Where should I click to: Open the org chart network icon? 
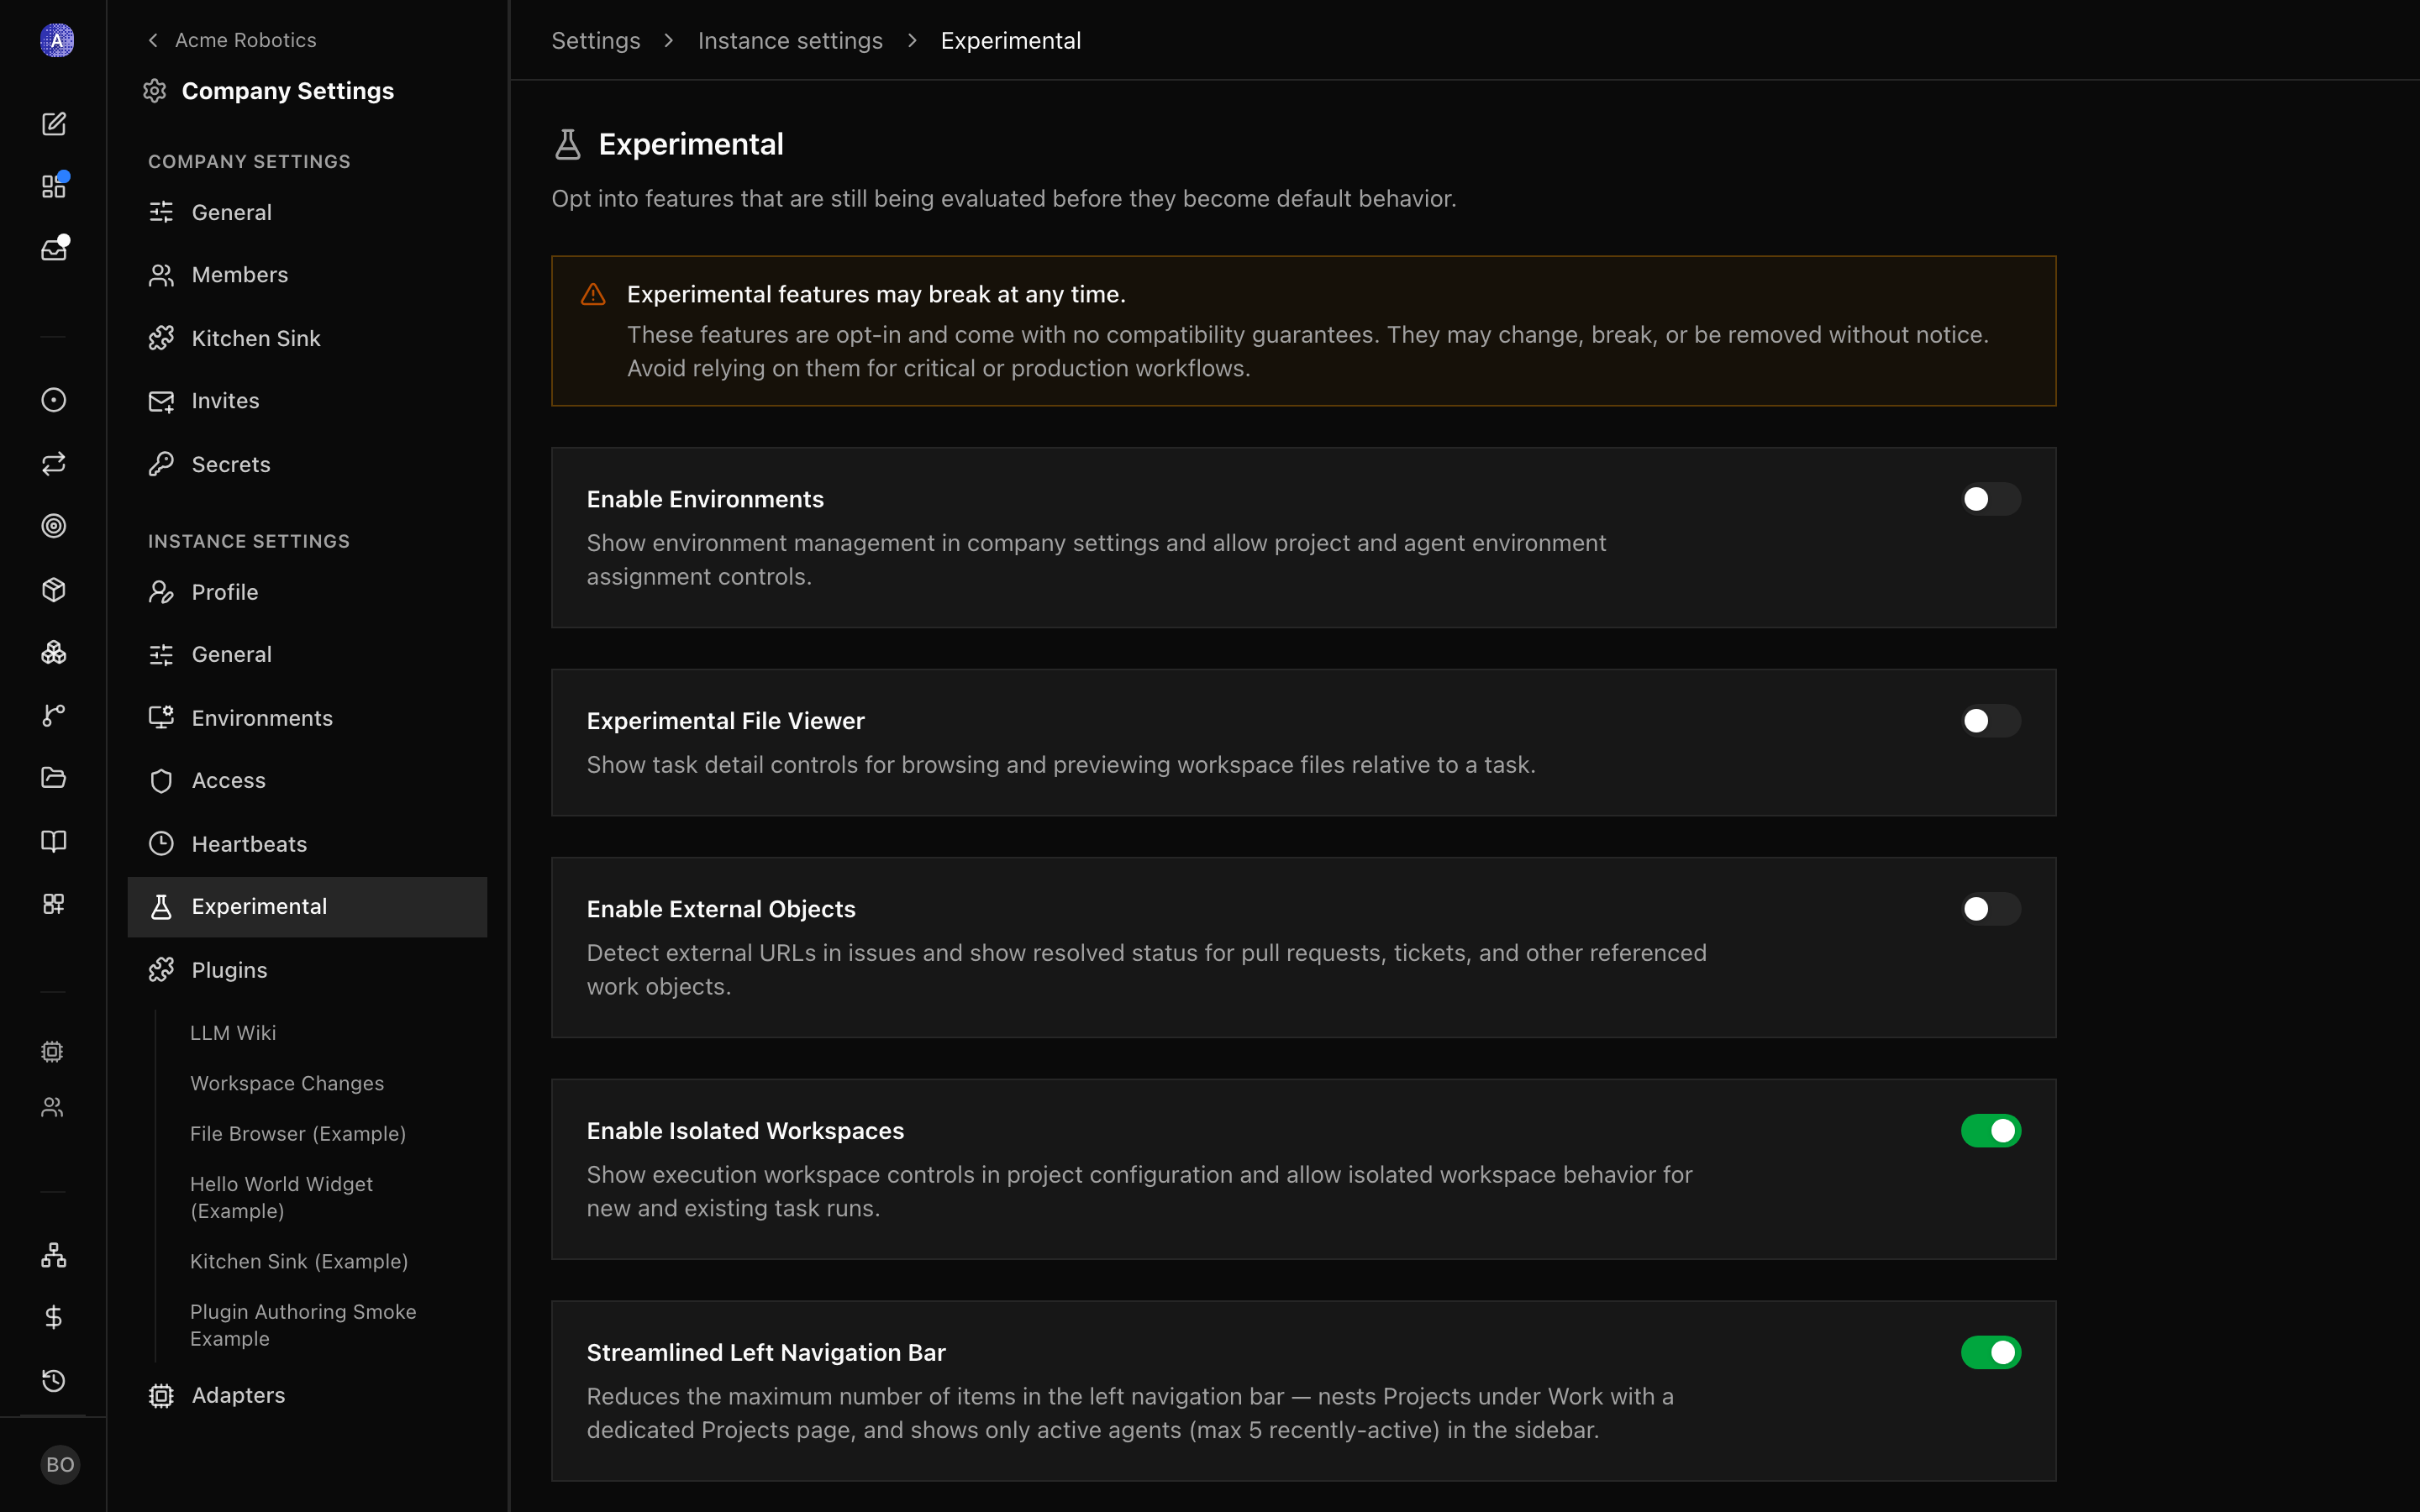click(x=54, y=1255)
